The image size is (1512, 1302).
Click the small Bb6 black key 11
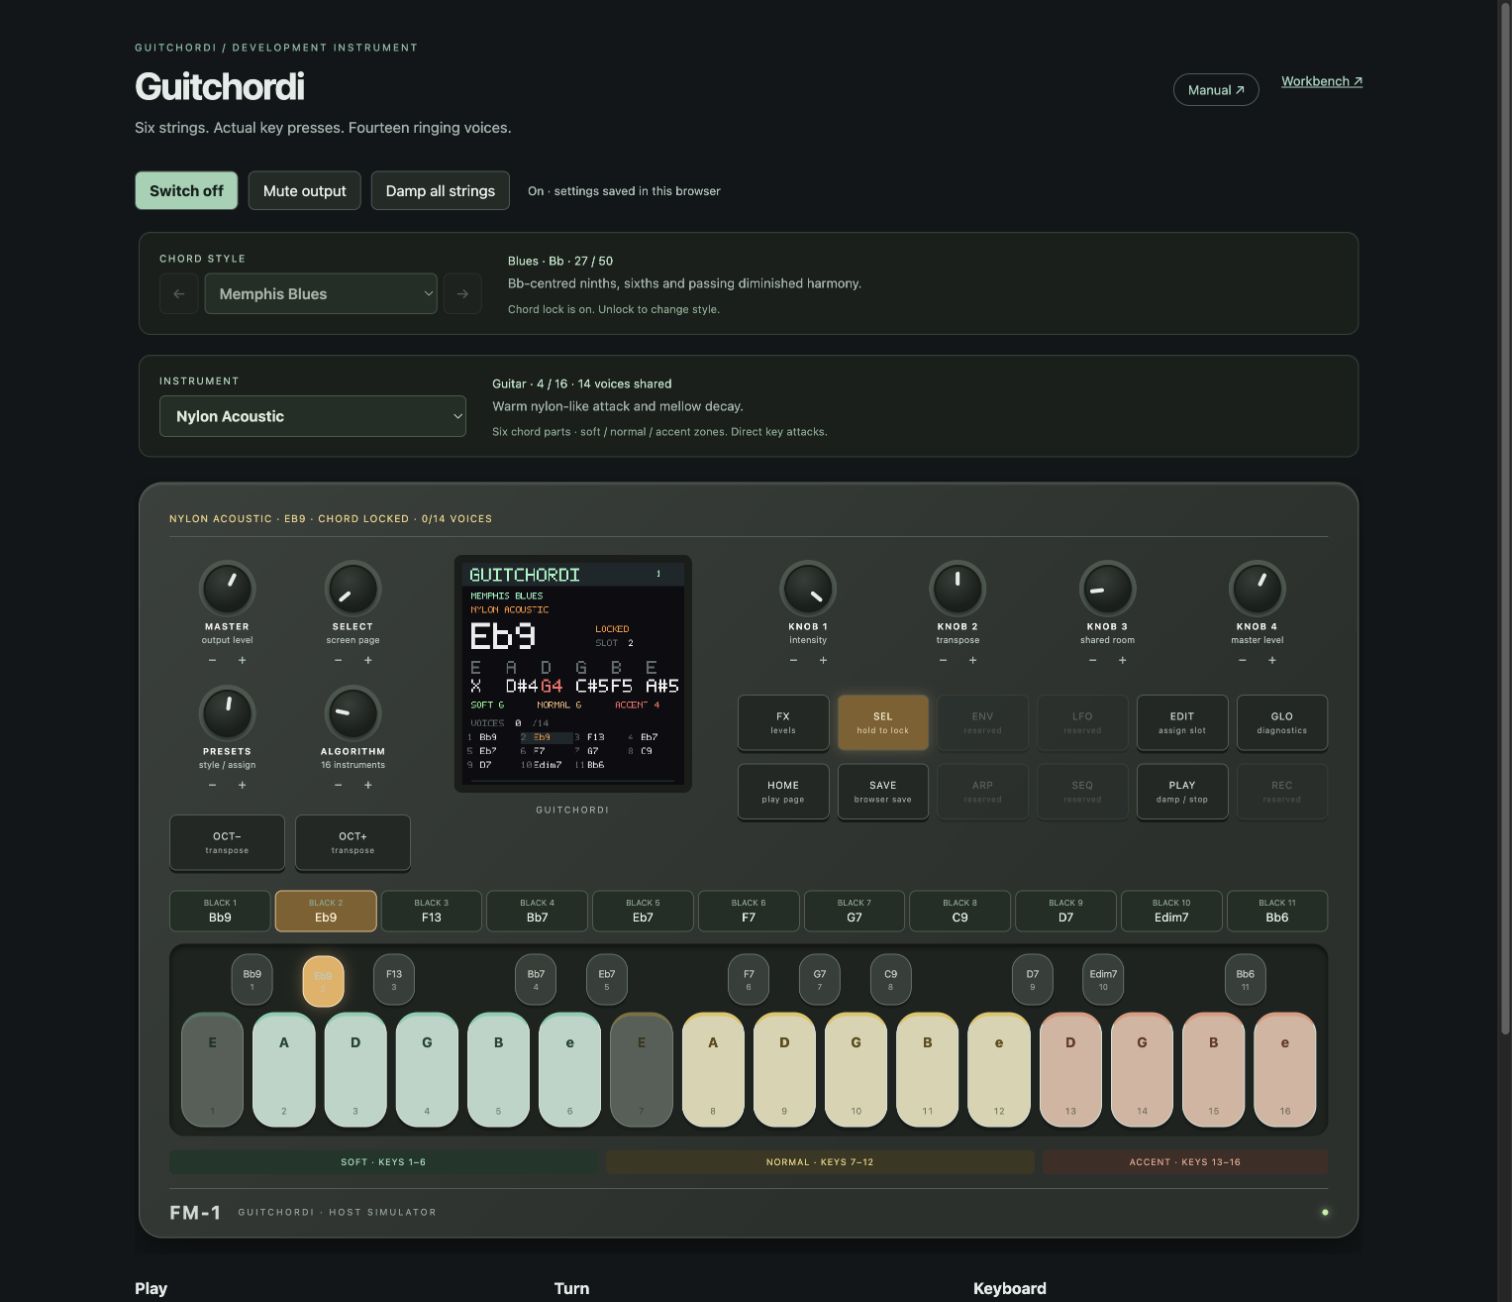point(1245,980)
